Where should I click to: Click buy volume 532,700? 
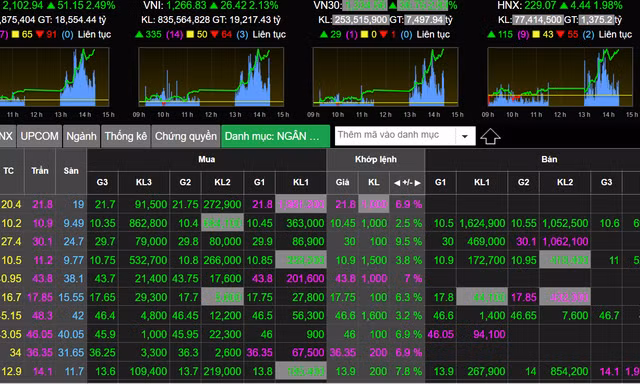[x=148, y=260]
